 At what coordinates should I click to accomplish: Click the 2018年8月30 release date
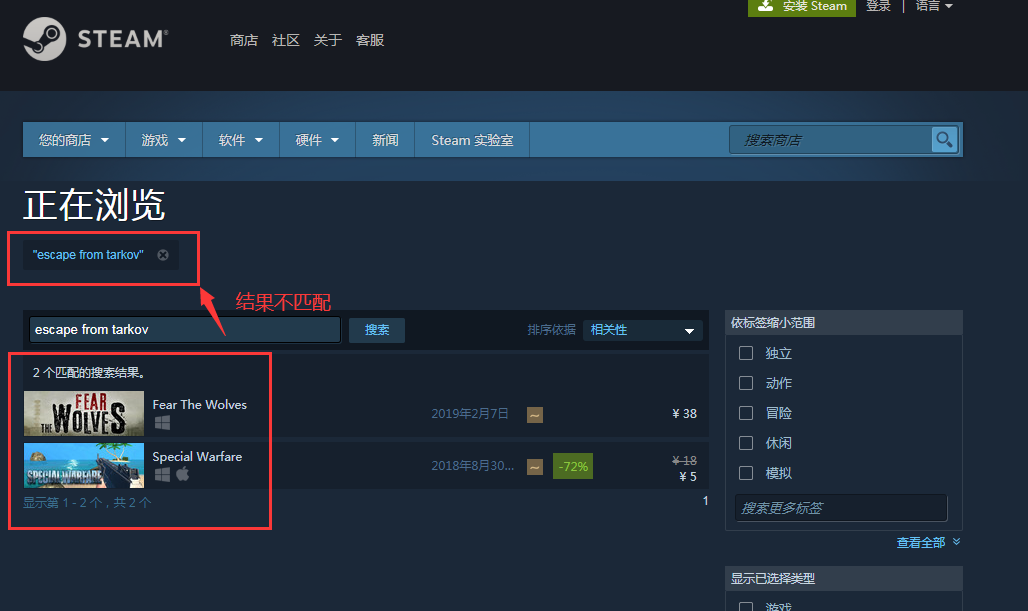click(472, 466)
